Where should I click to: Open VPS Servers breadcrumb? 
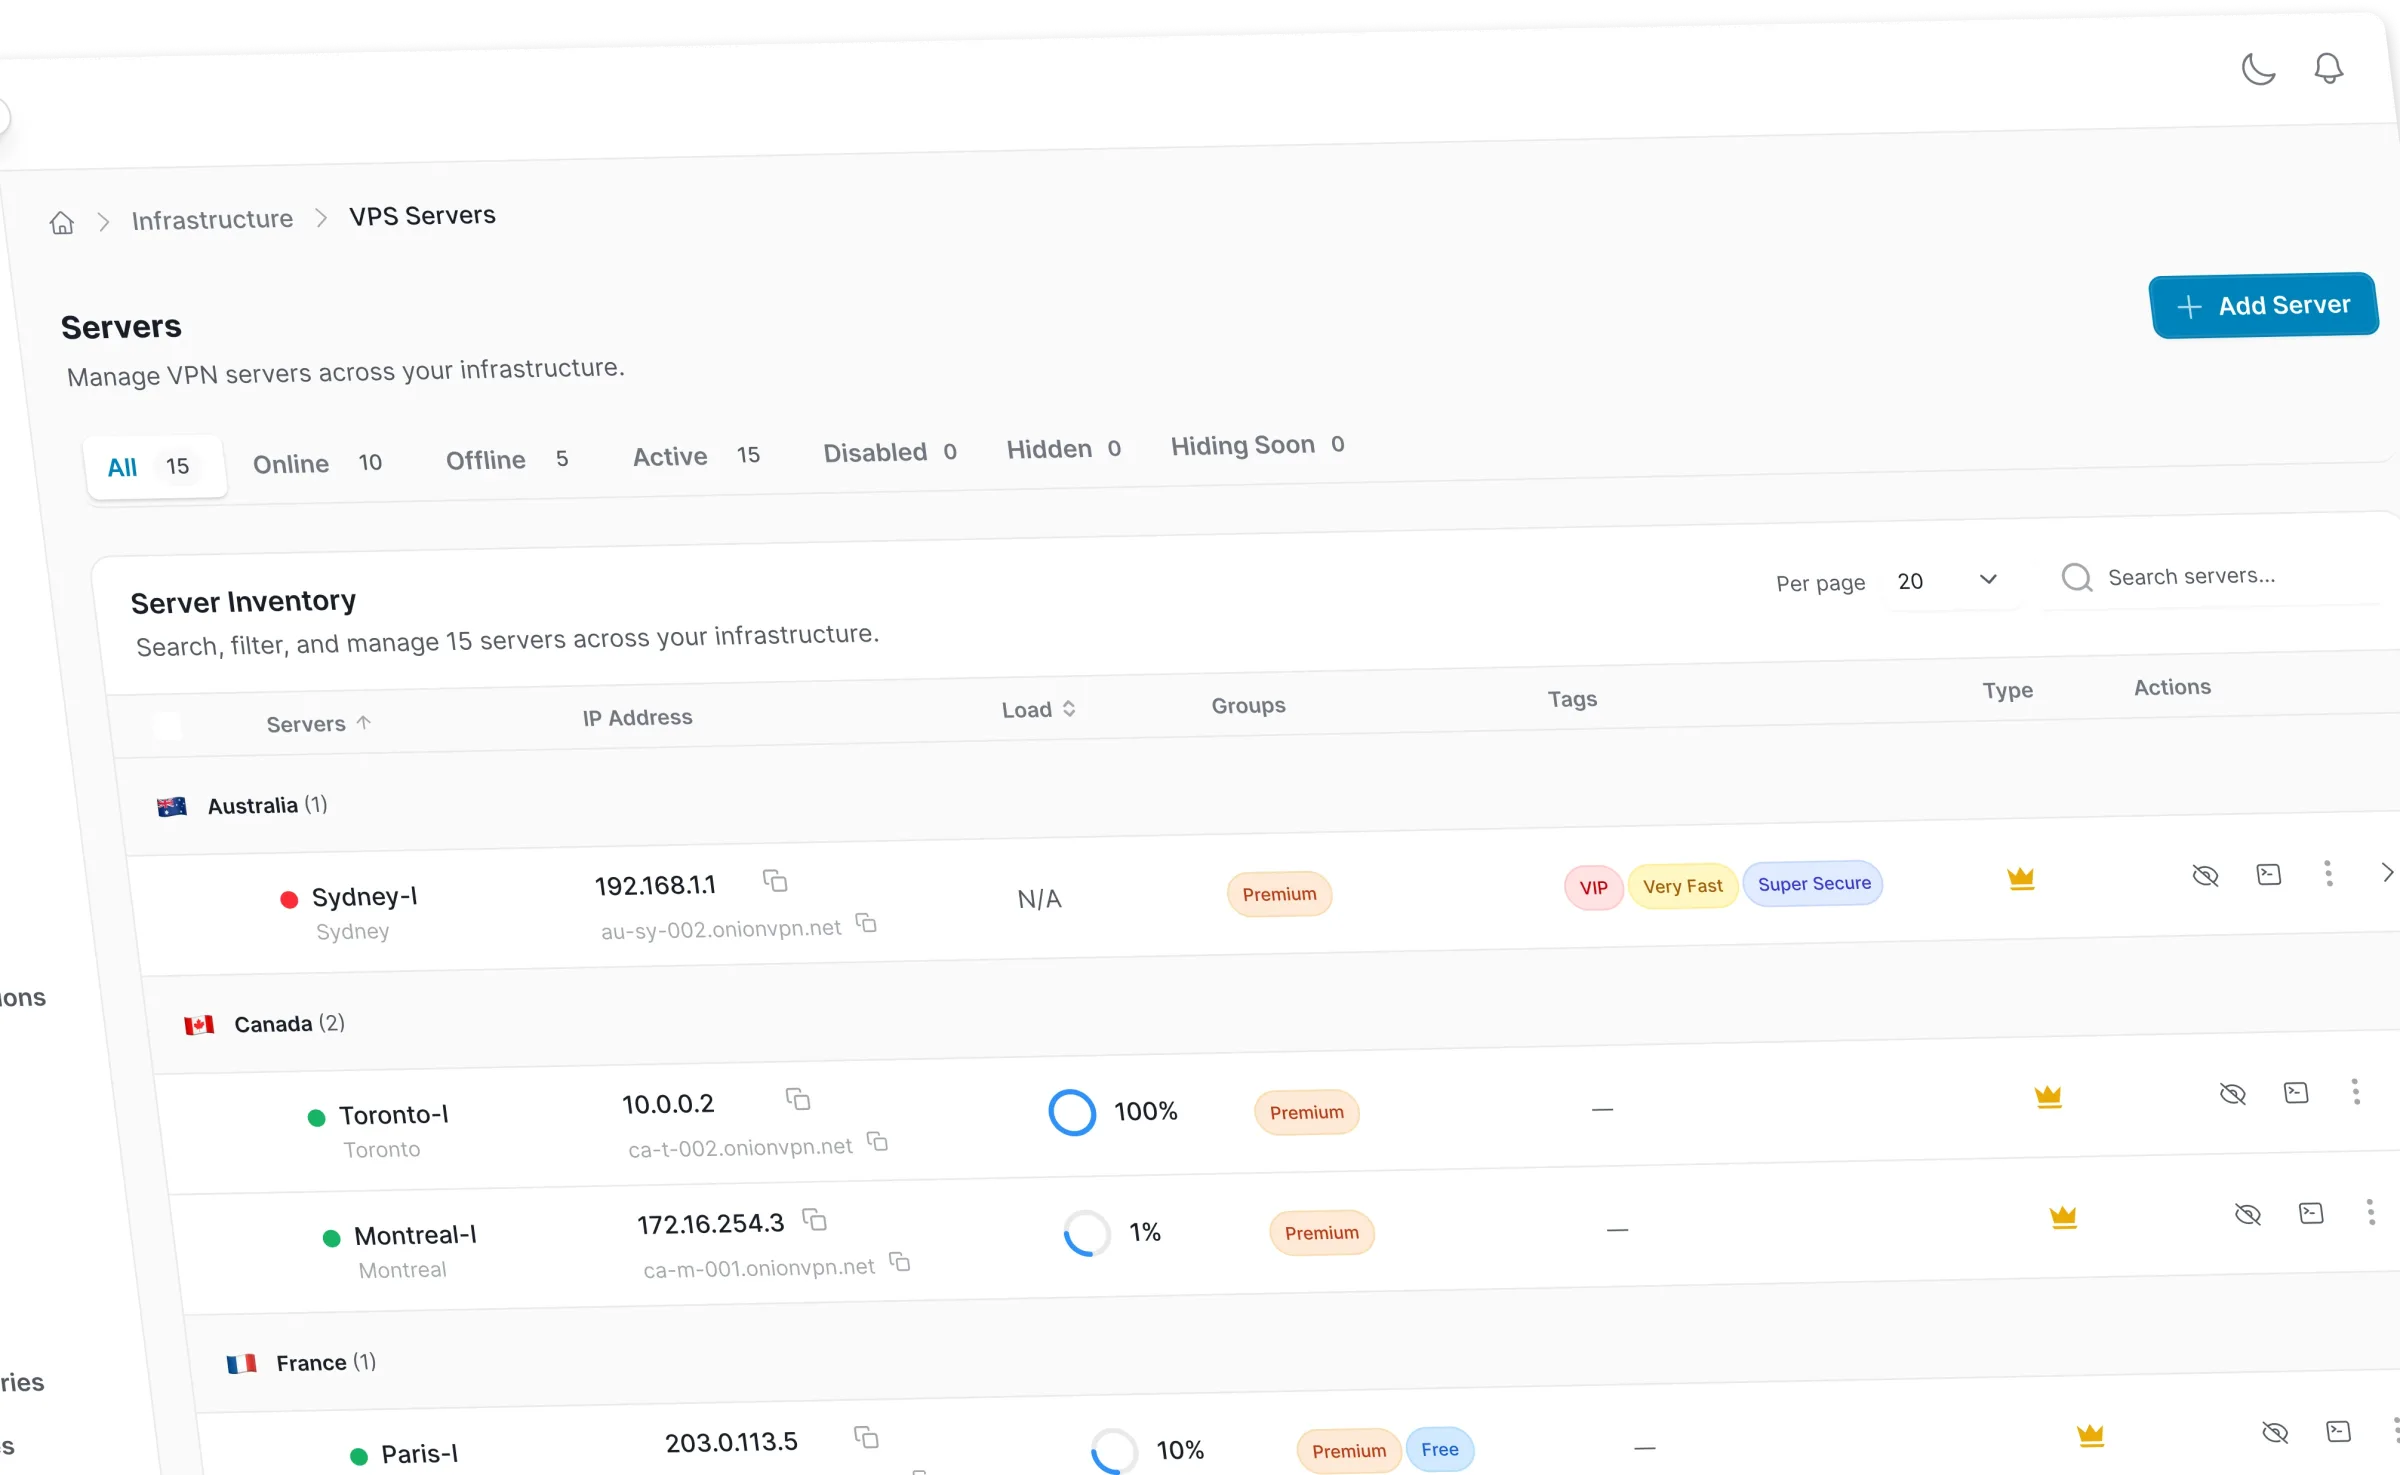coord(422,215)
